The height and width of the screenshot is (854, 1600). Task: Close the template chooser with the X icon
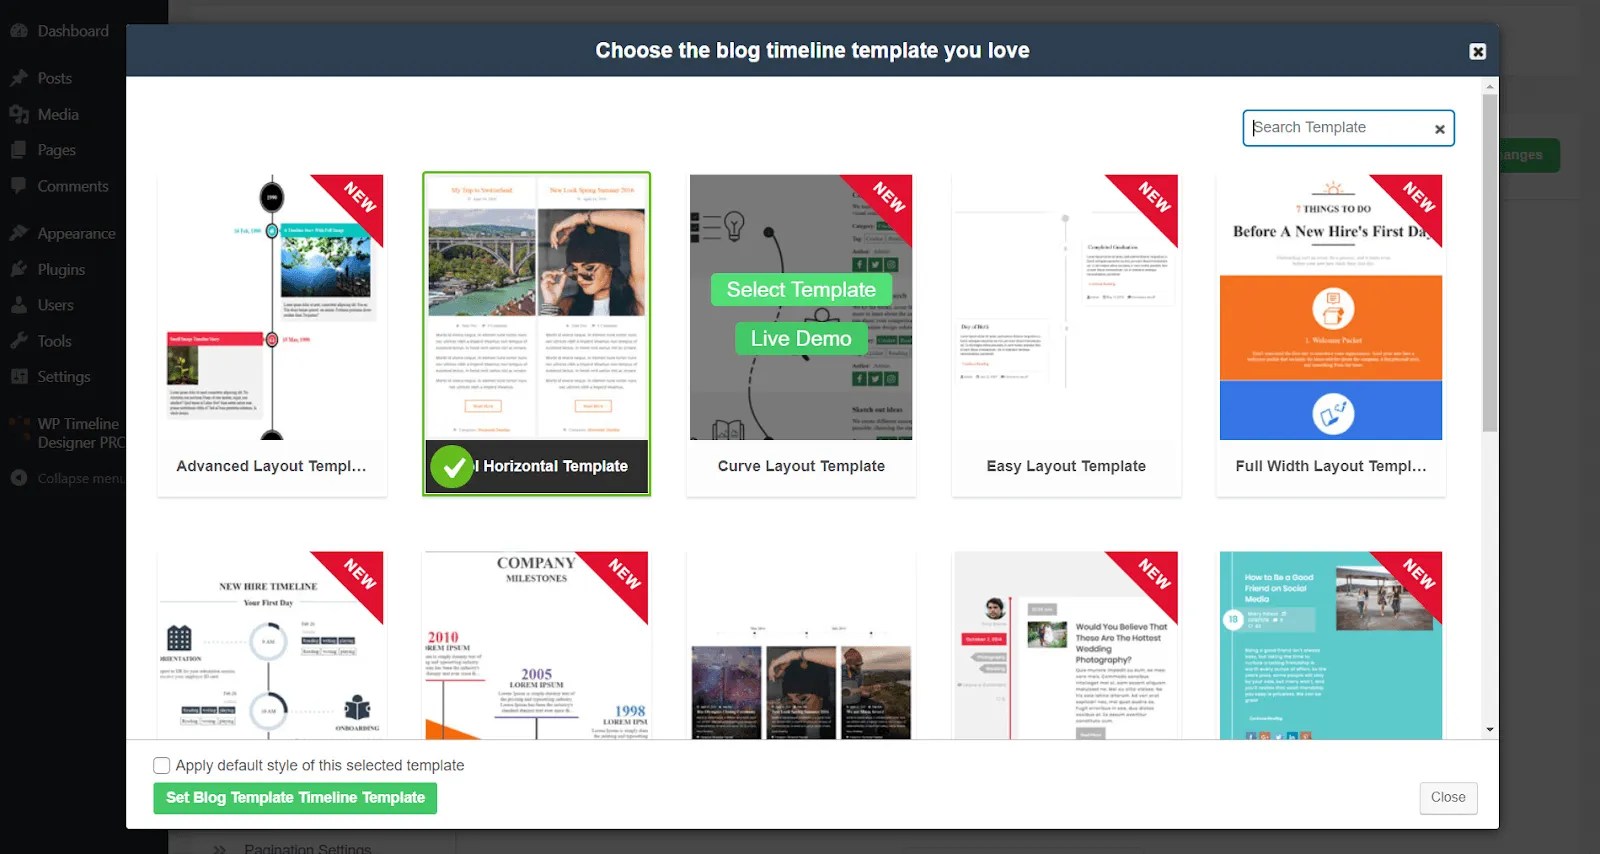point(1477,51)
